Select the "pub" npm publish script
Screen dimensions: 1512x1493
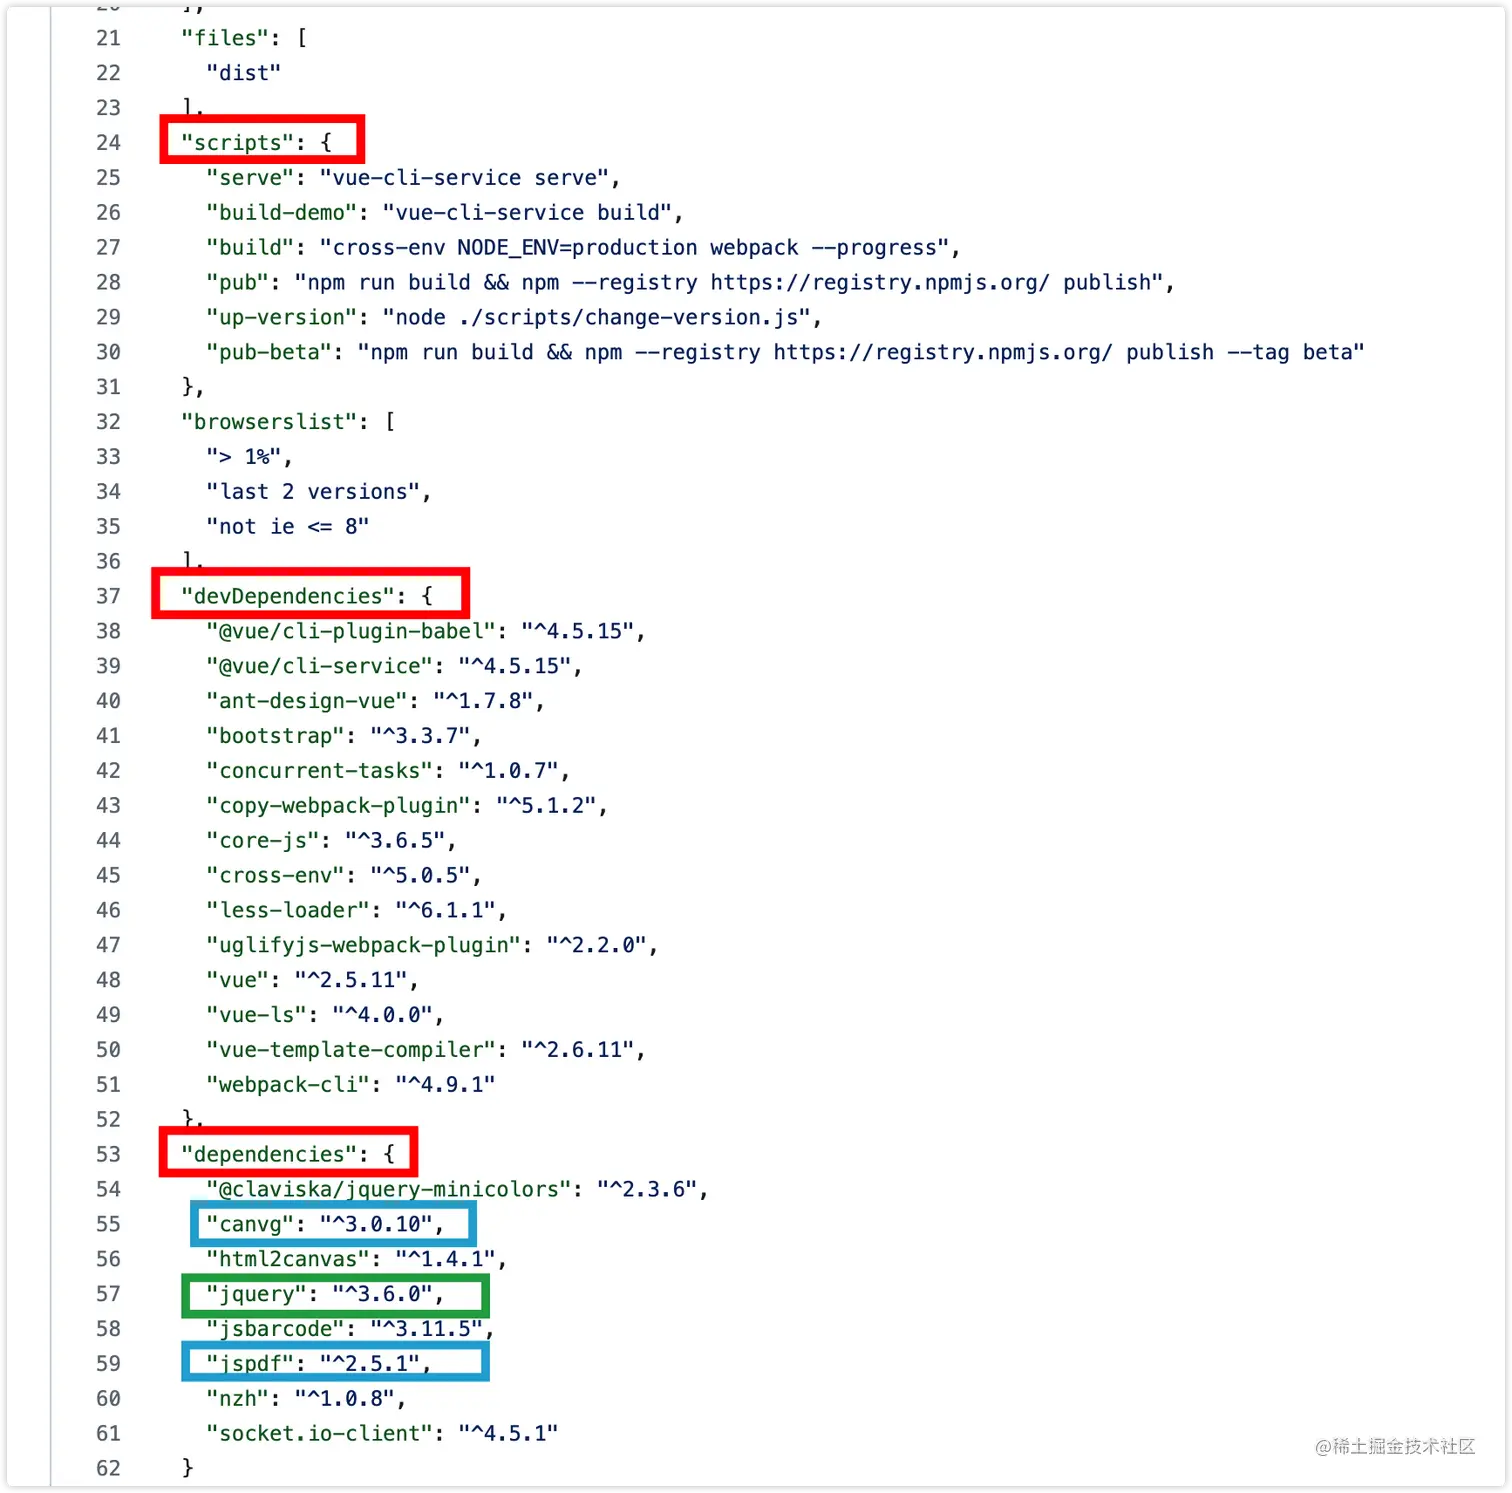pos(690,283)
